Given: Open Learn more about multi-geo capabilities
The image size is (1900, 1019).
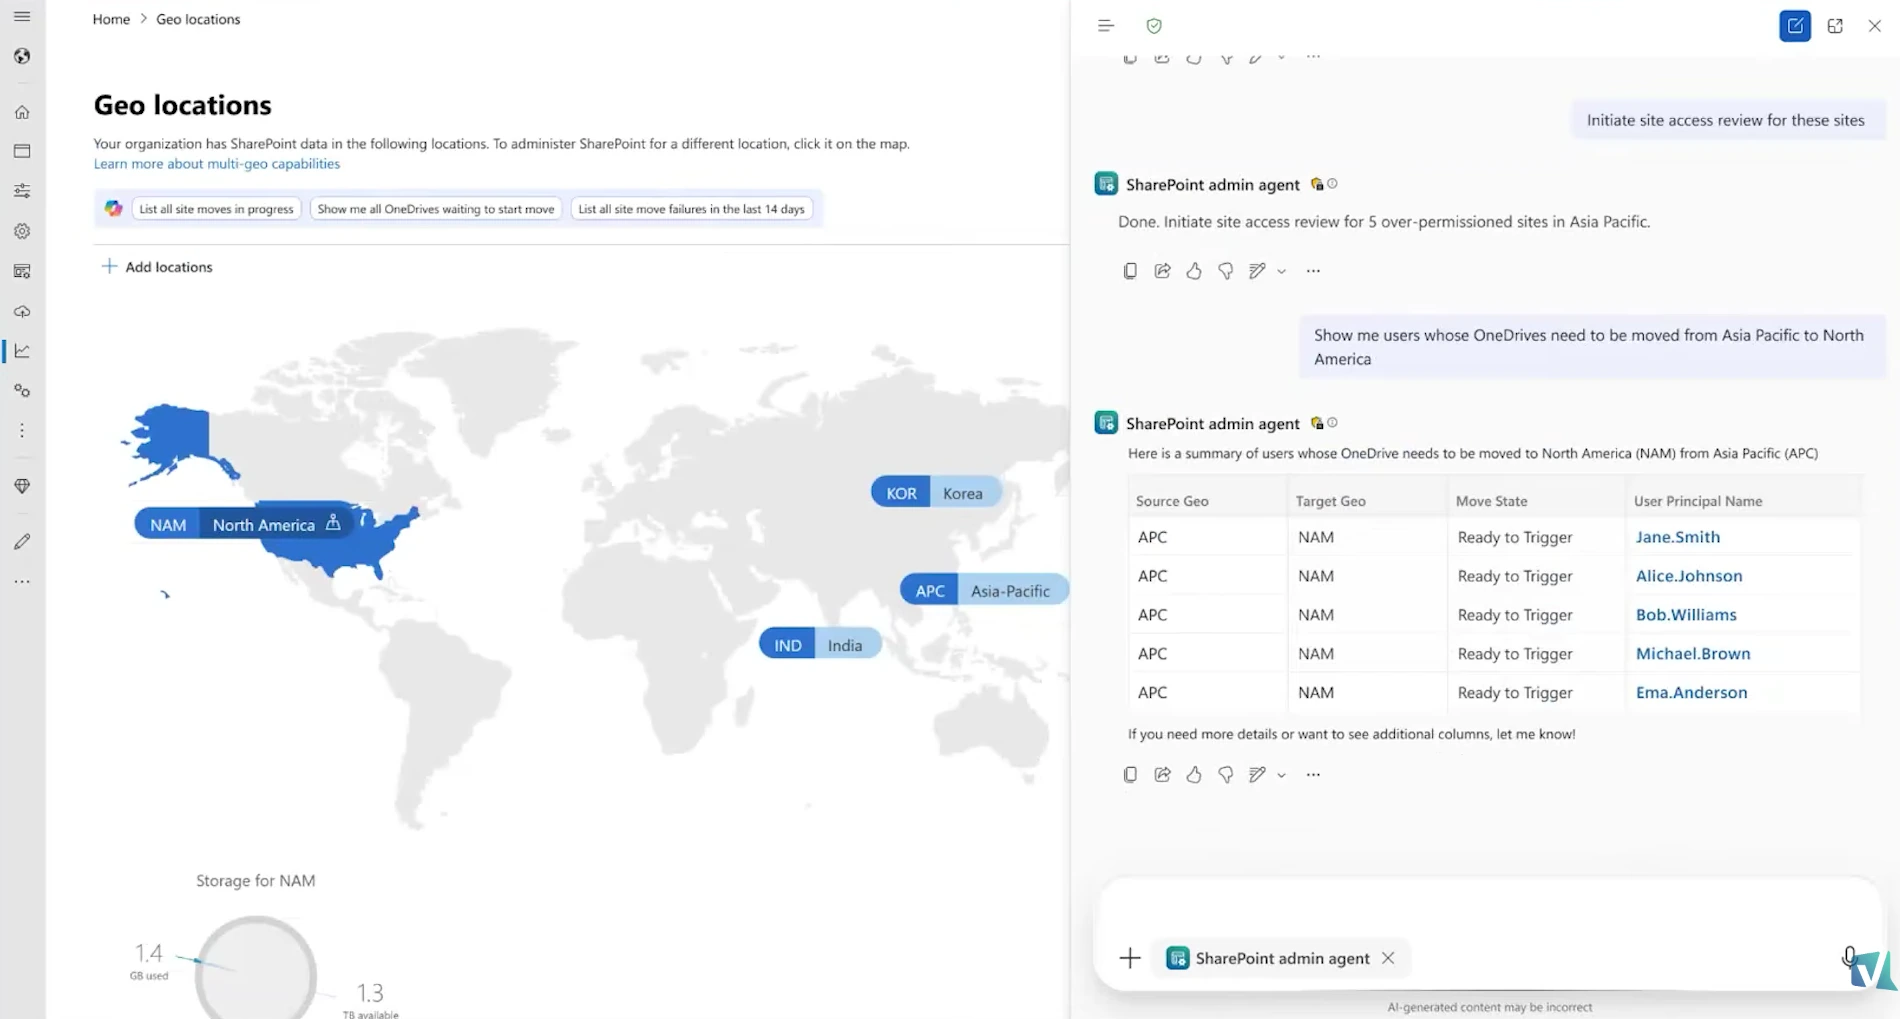Looking at the screenshot, I should (217, 164).
